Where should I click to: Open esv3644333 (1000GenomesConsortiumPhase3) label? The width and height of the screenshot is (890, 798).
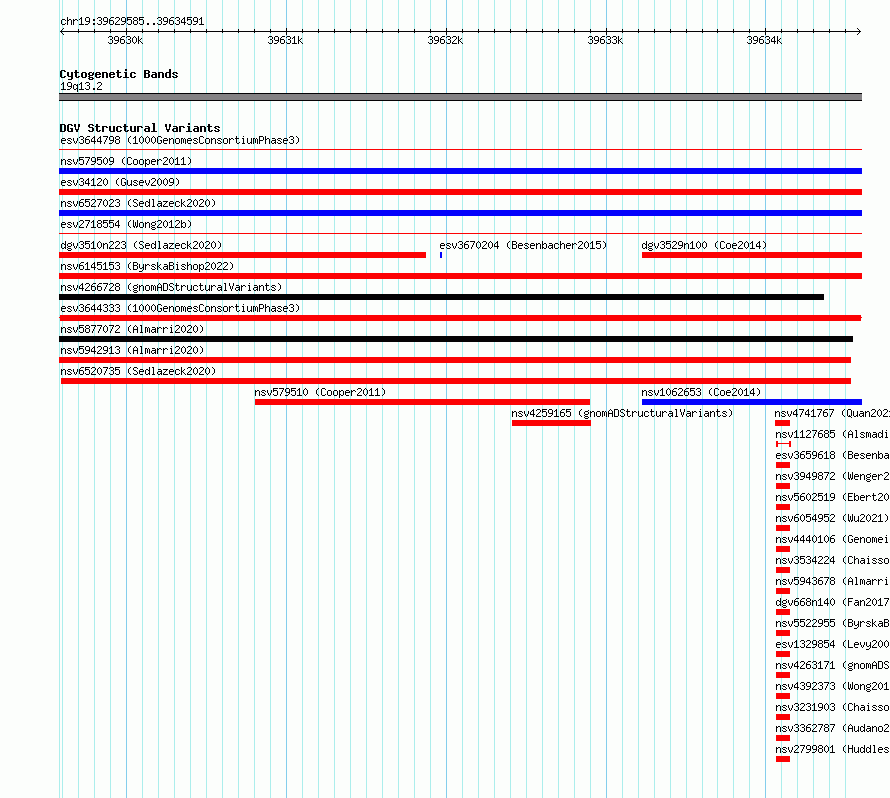180,308
